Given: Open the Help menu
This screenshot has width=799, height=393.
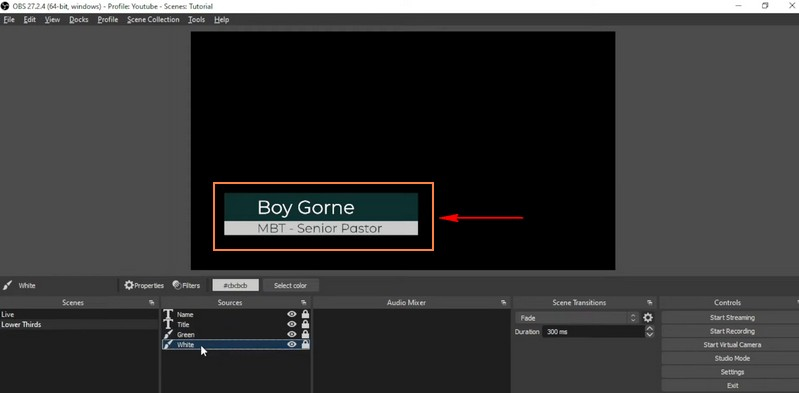Looking at the screenshot, I should (x=221, y=20).
